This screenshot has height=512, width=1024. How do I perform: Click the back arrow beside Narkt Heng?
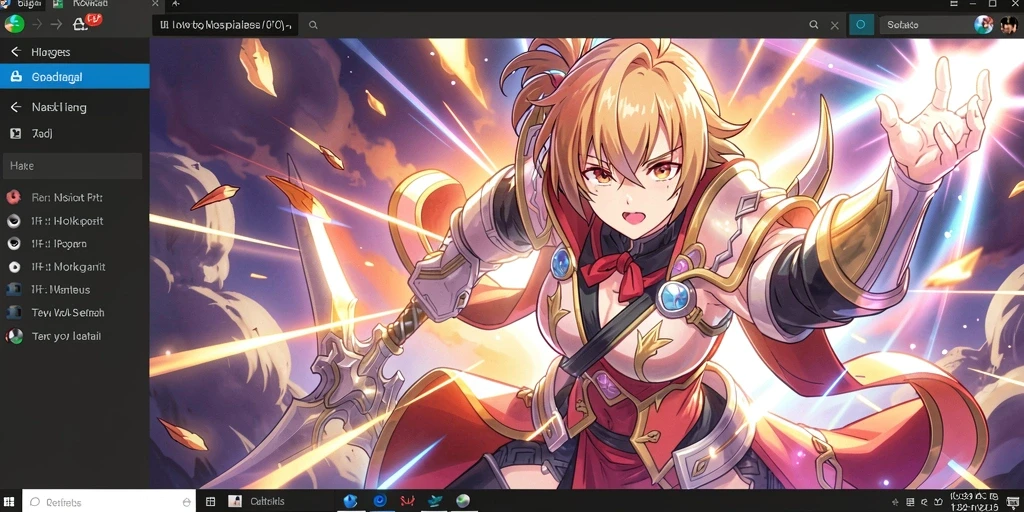(x=16, y=106)
